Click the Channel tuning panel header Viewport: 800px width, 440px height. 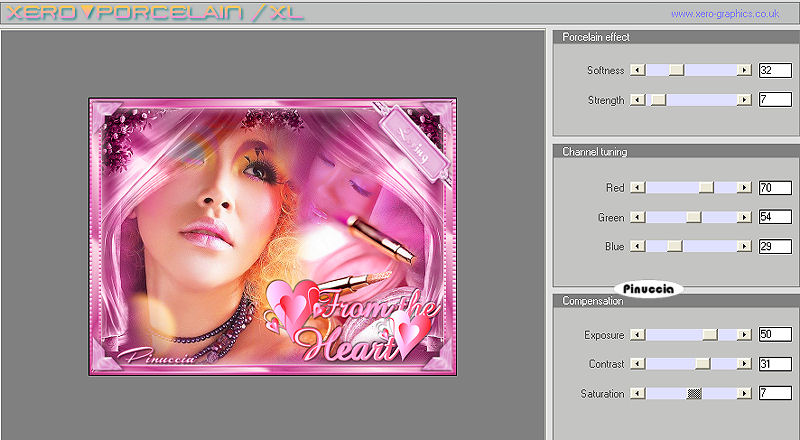pyautogui.click(x=677, y=151)
